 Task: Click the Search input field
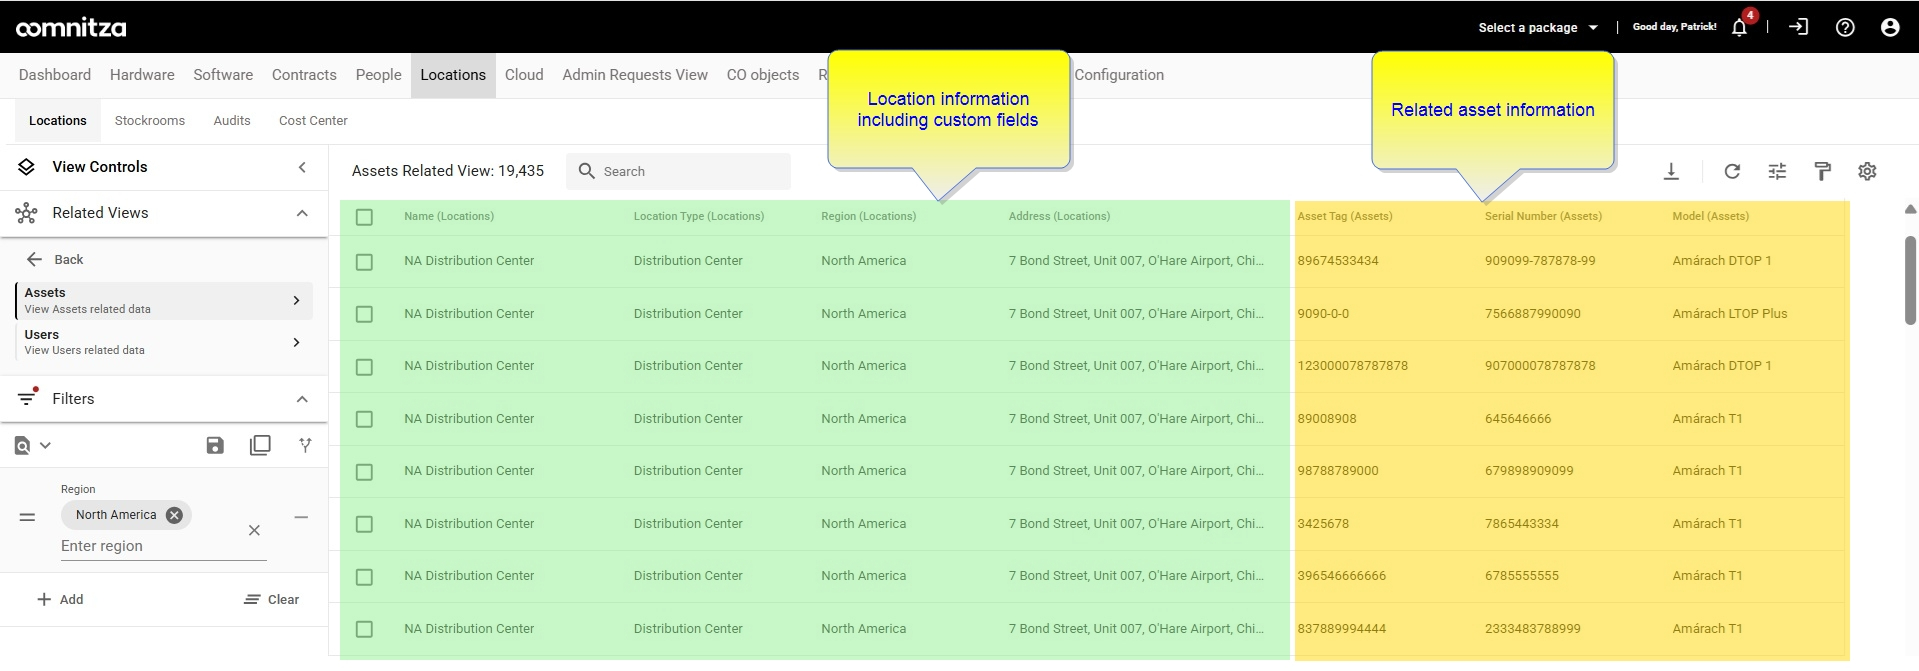(679, 171)
